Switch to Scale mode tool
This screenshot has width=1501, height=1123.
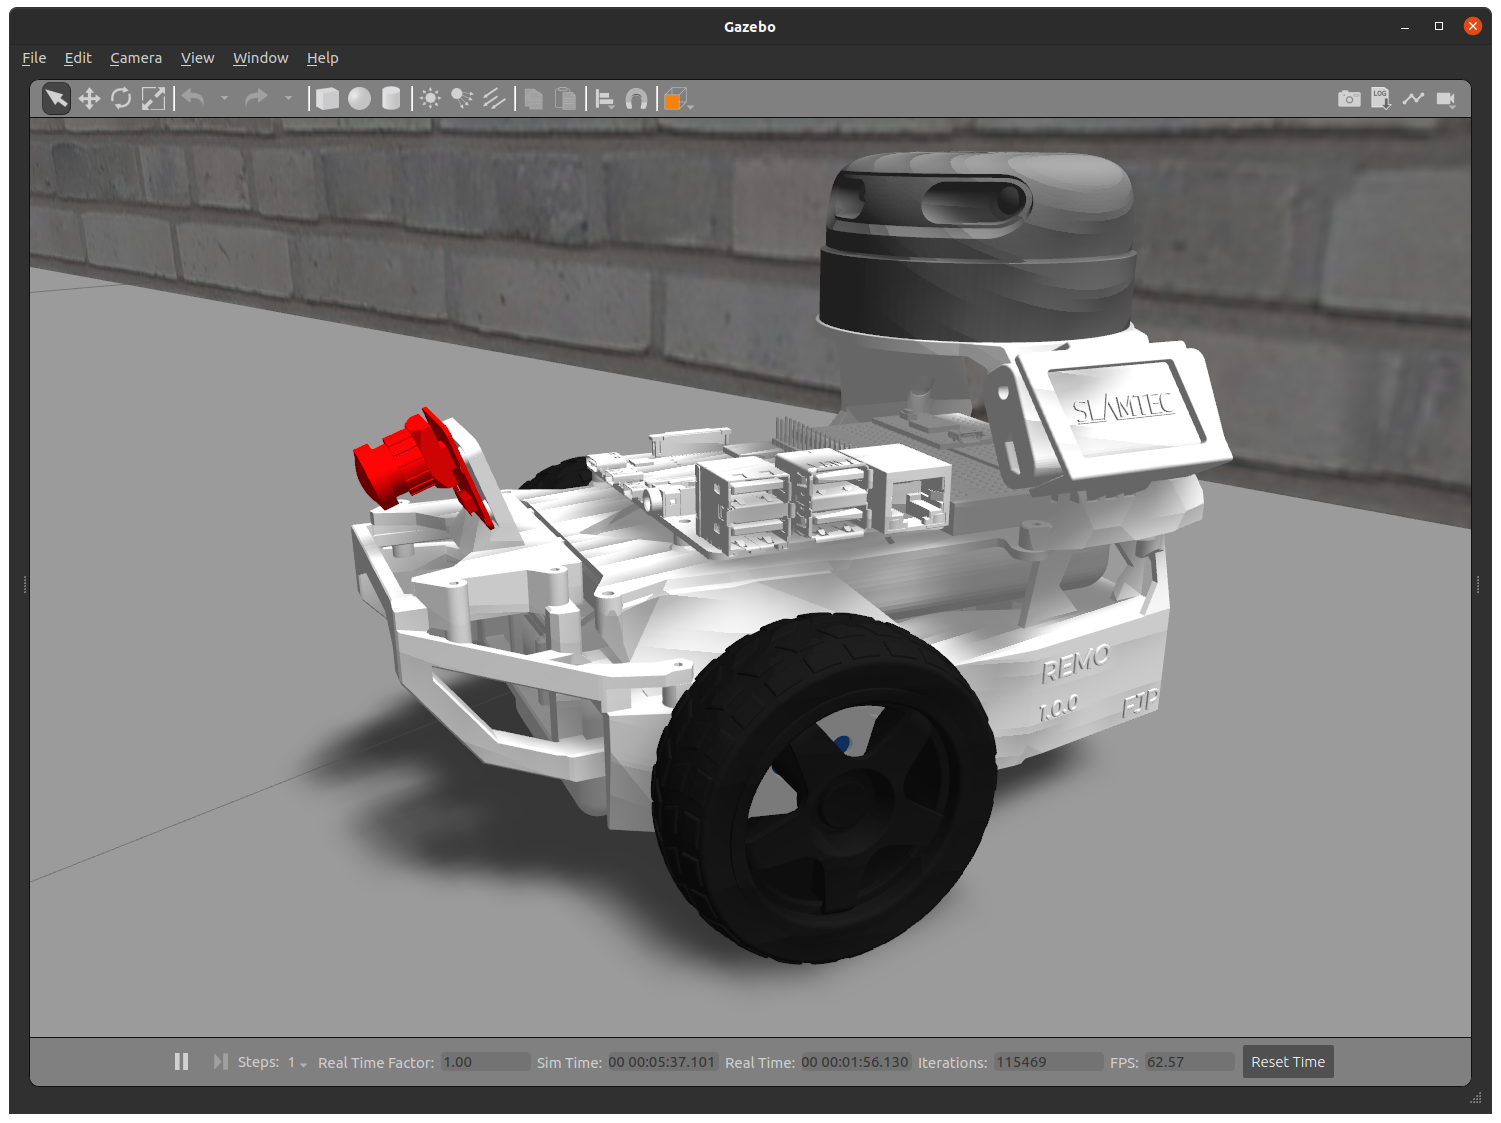(x=153, y=98)
